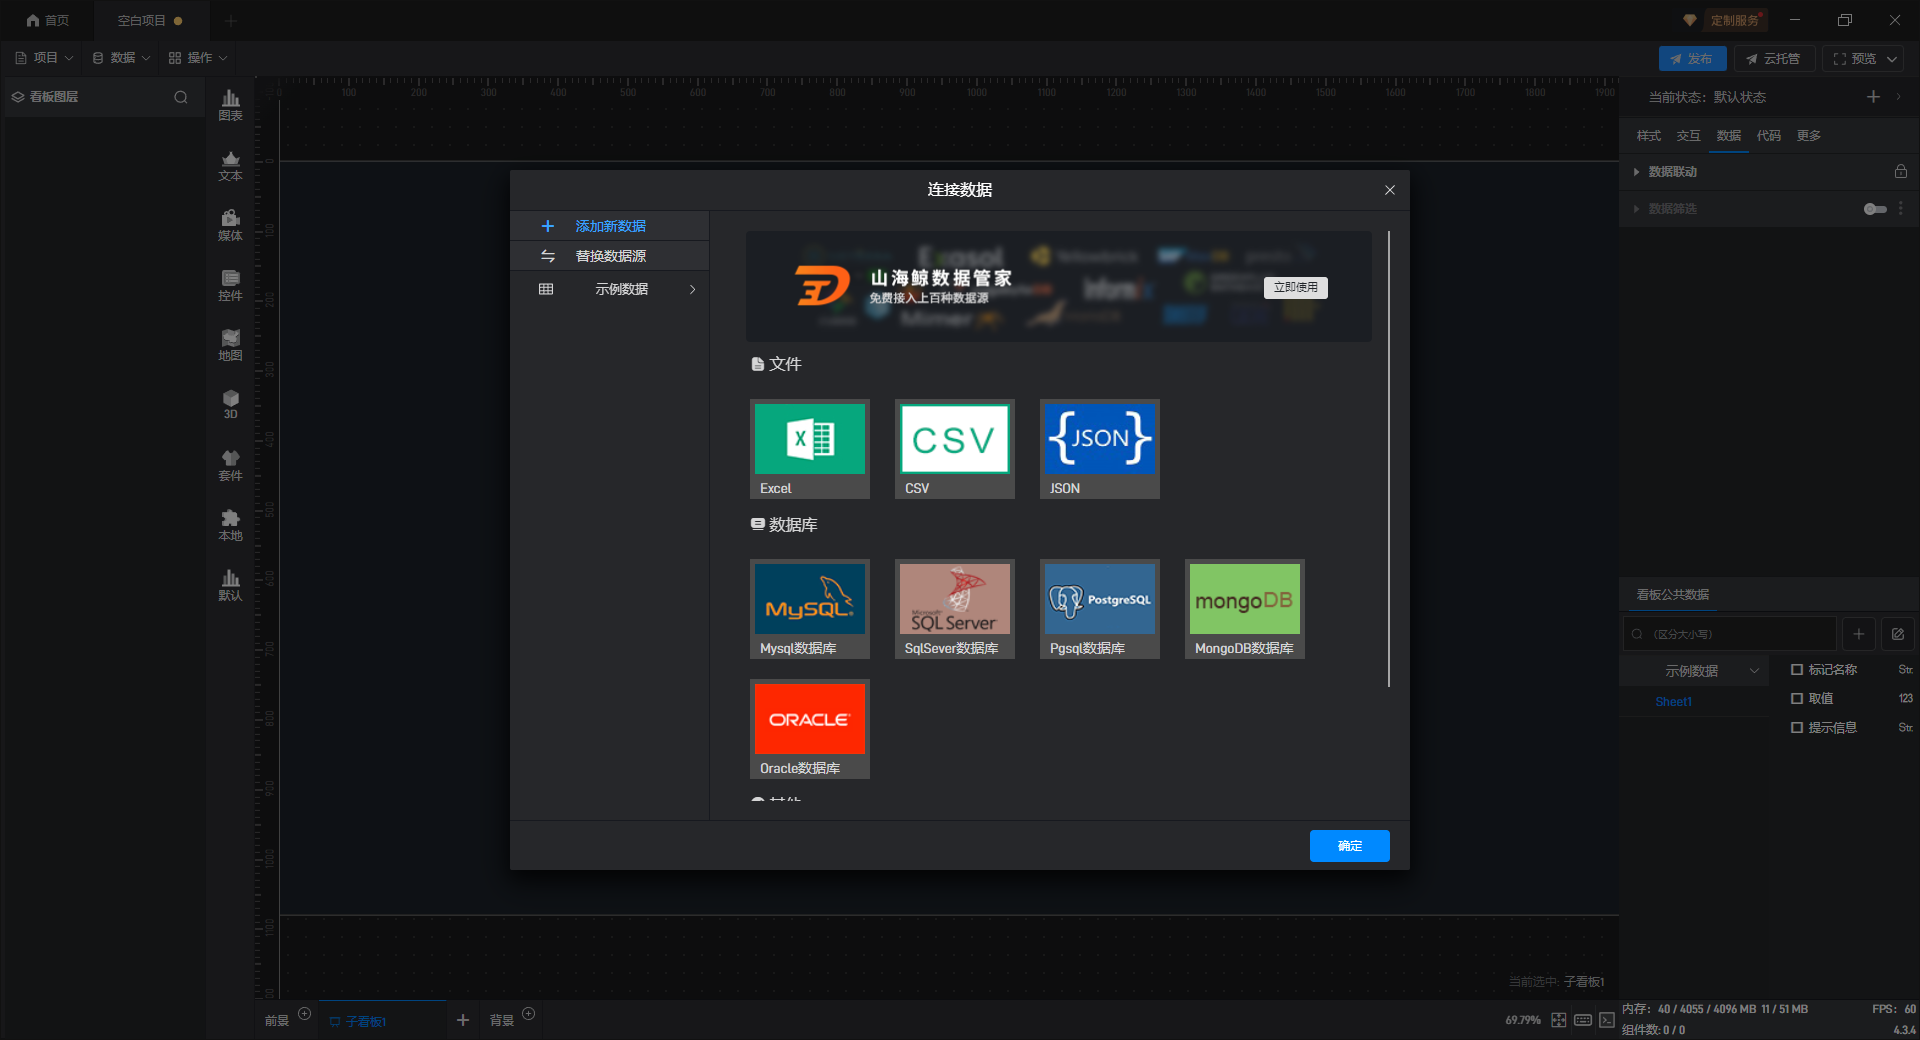Click the 云托管 cloud hosting button
Viewport: 1920px width, 1040px height.
pos(1774,59)
